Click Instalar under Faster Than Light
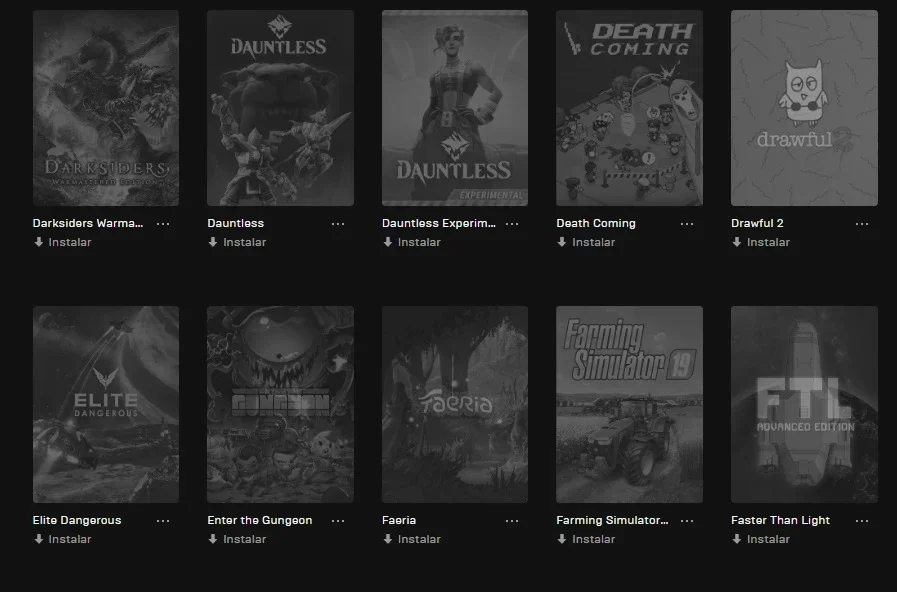Viewport: 897px width, 592px height. [761, 539]
